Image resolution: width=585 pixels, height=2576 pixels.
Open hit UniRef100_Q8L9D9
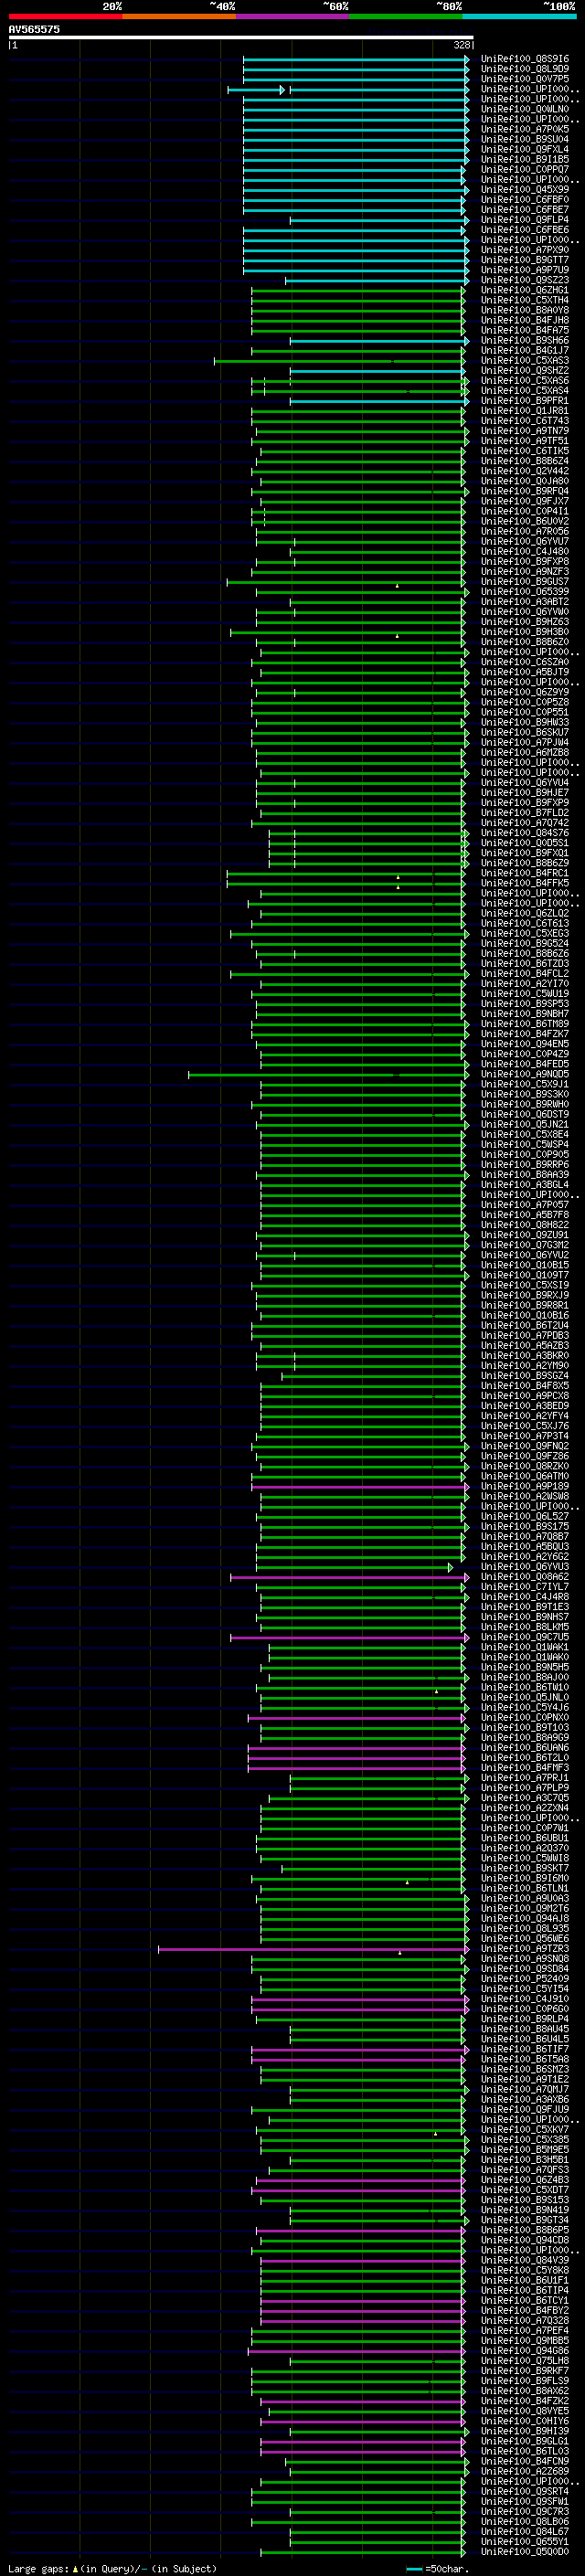coord(525,69)
